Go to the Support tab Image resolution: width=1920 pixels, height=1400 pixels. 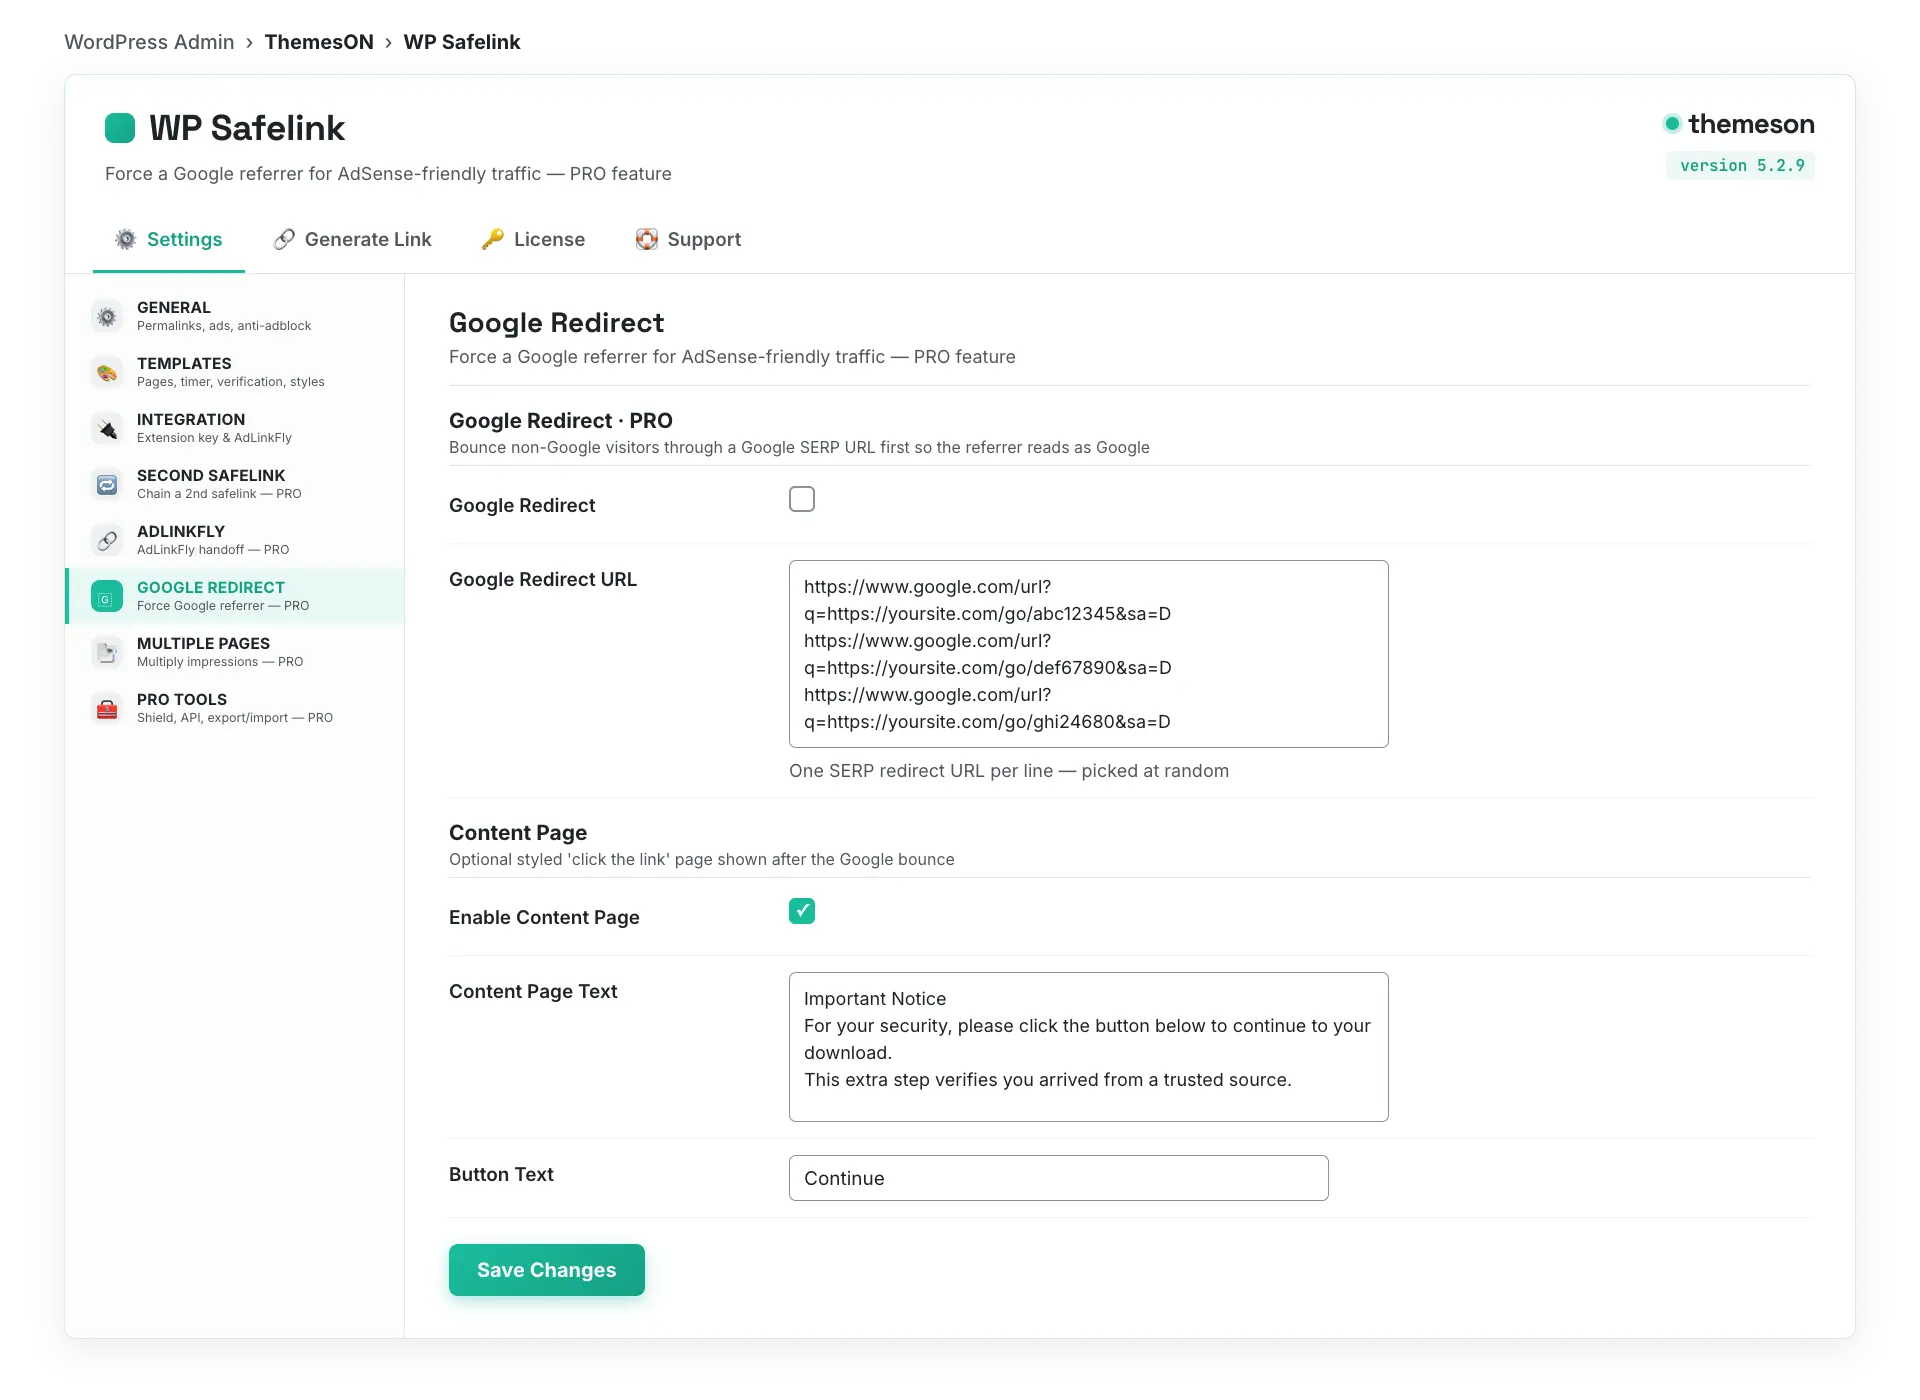click(689, 239)
